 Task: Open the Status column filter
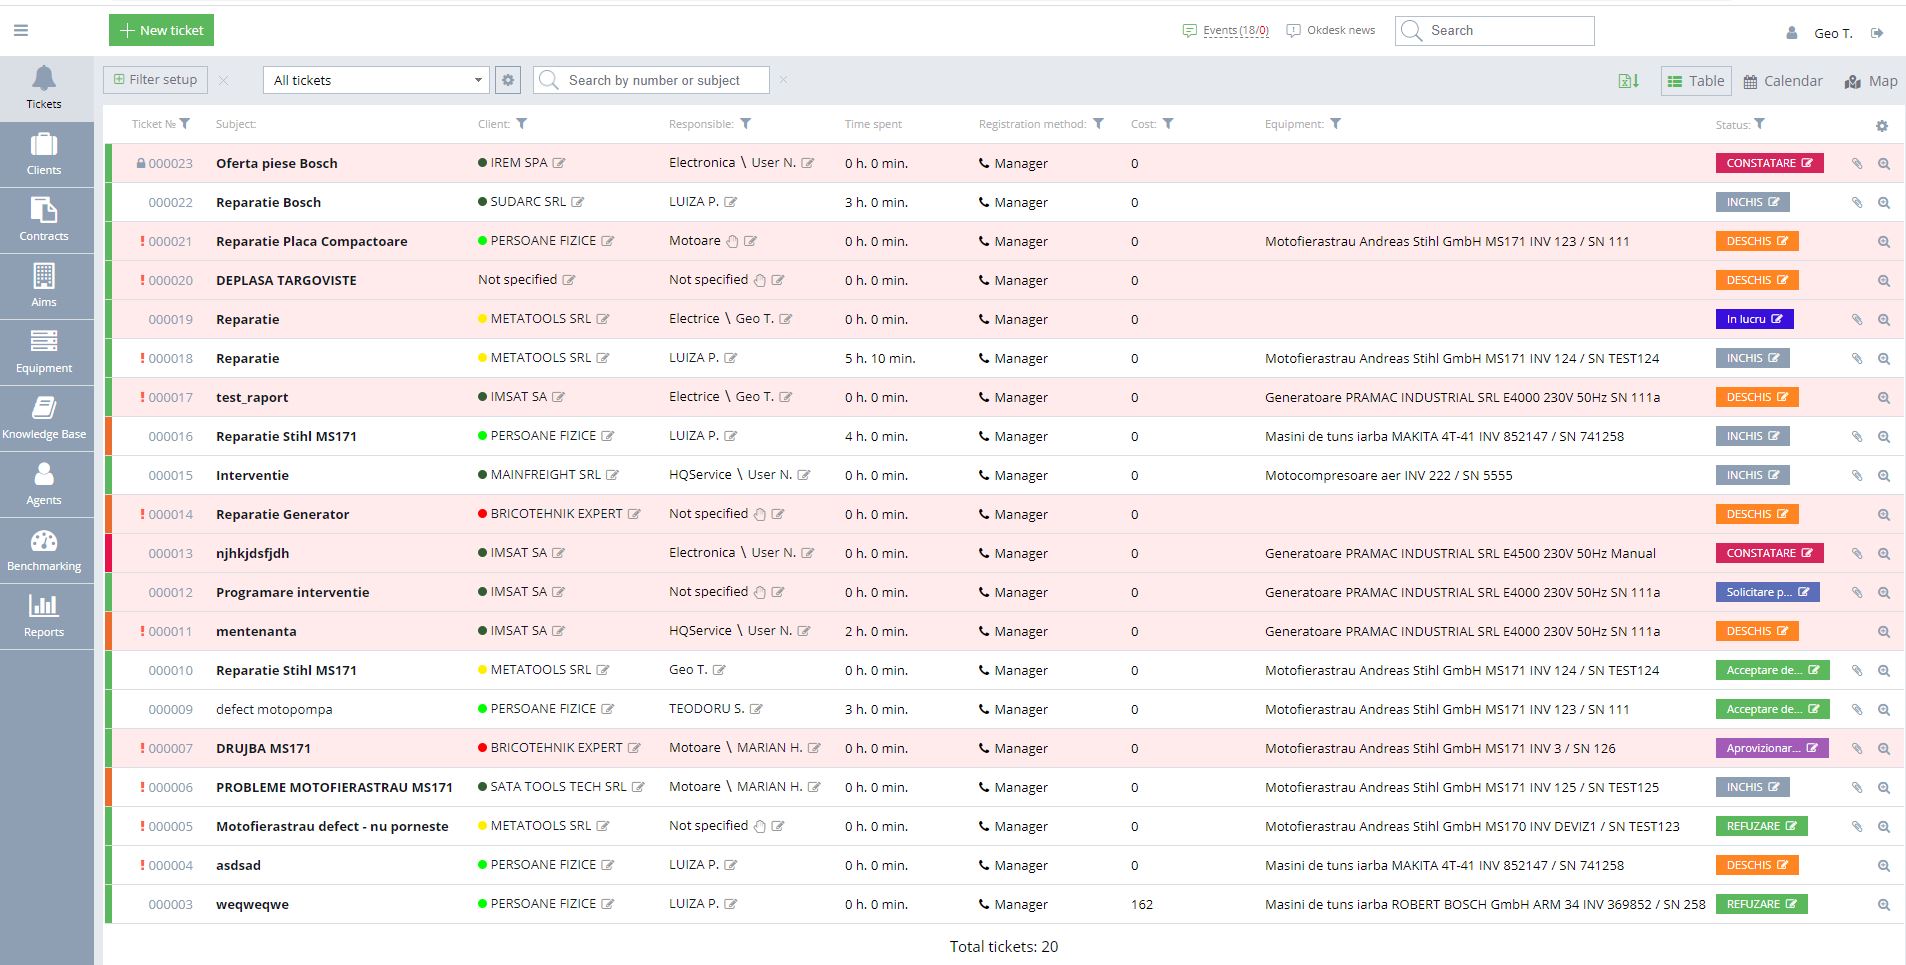(x=1759, y=124)
